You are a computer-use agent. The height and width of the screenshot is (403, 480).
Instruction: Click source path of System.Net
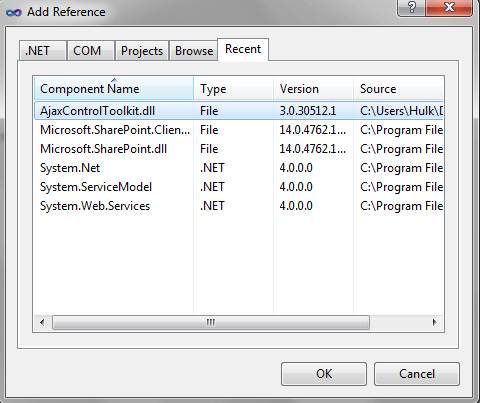click(x=401, y=168)
